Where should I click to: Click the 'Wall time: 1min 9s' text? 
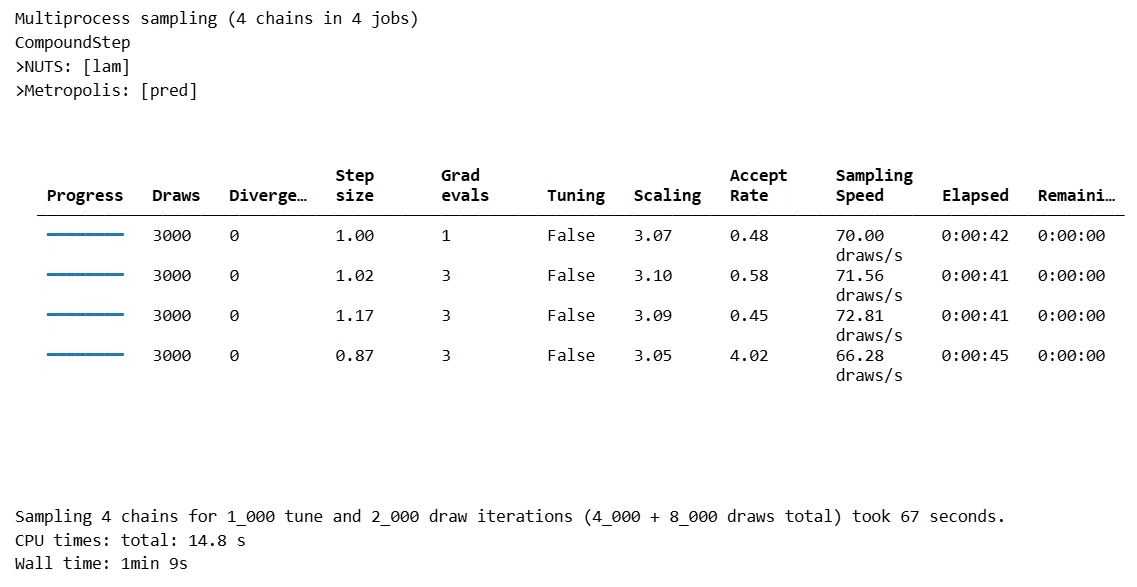point(101,563)
